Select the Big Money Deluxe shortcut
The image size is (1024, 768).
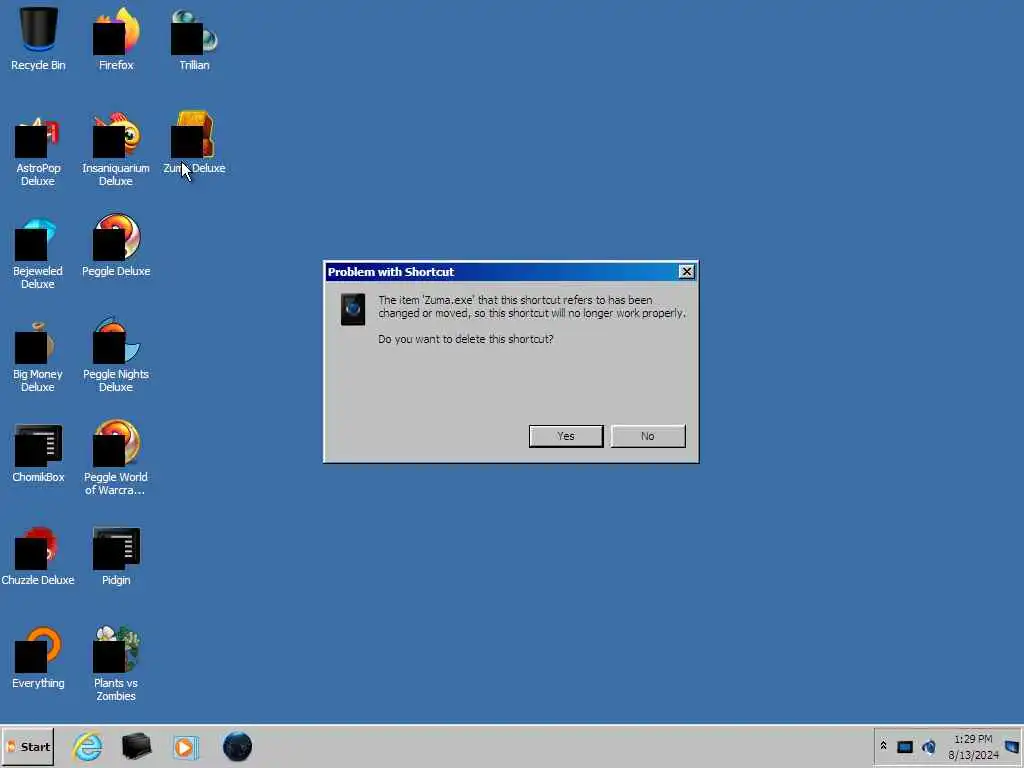pos(38,355)
